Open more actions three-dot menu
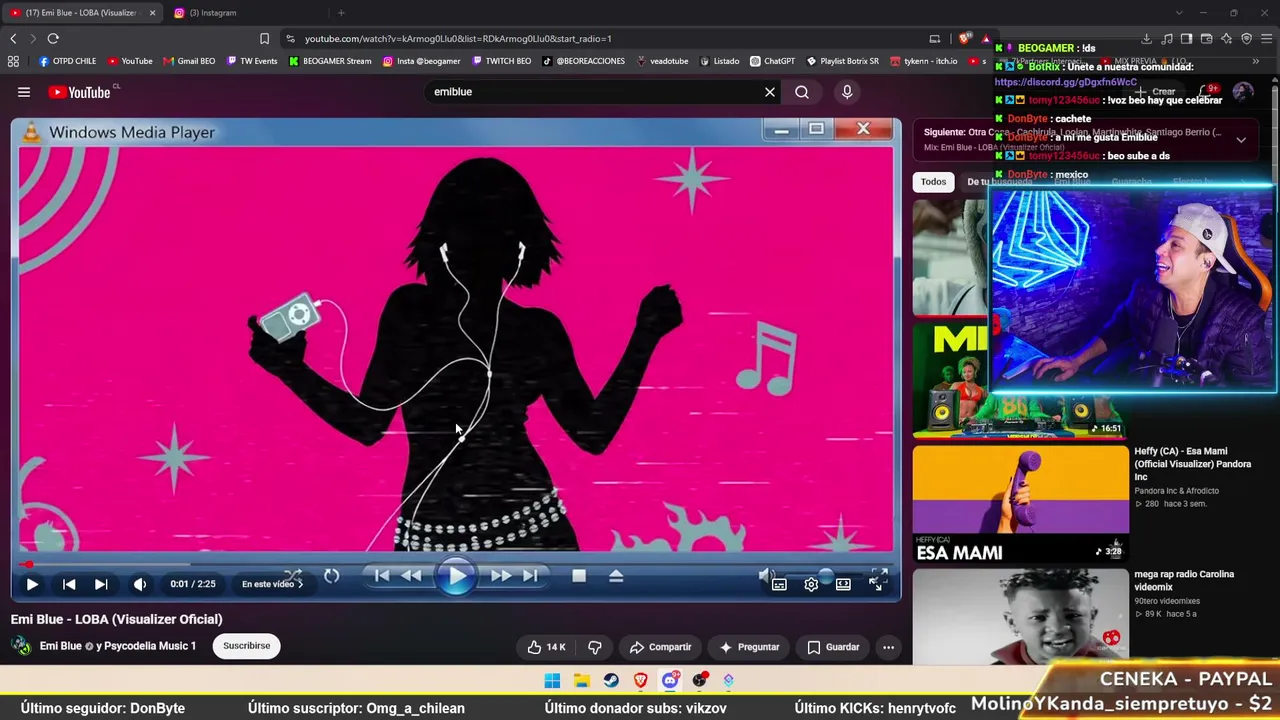The height and width of the screenshot is (720, 1280). point(888,647)
